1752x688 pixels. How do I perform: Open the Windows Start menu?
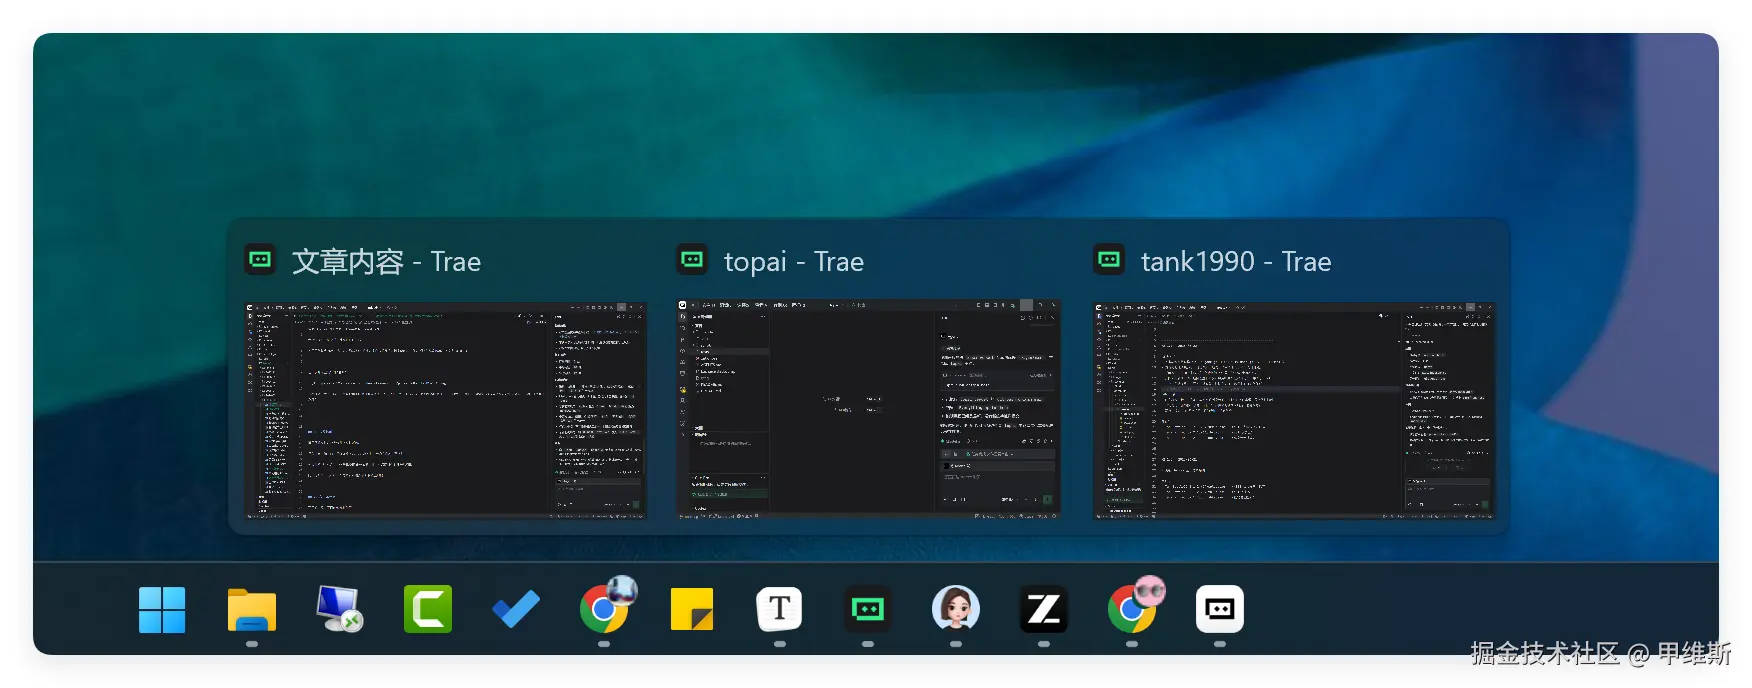click(162, 609)
